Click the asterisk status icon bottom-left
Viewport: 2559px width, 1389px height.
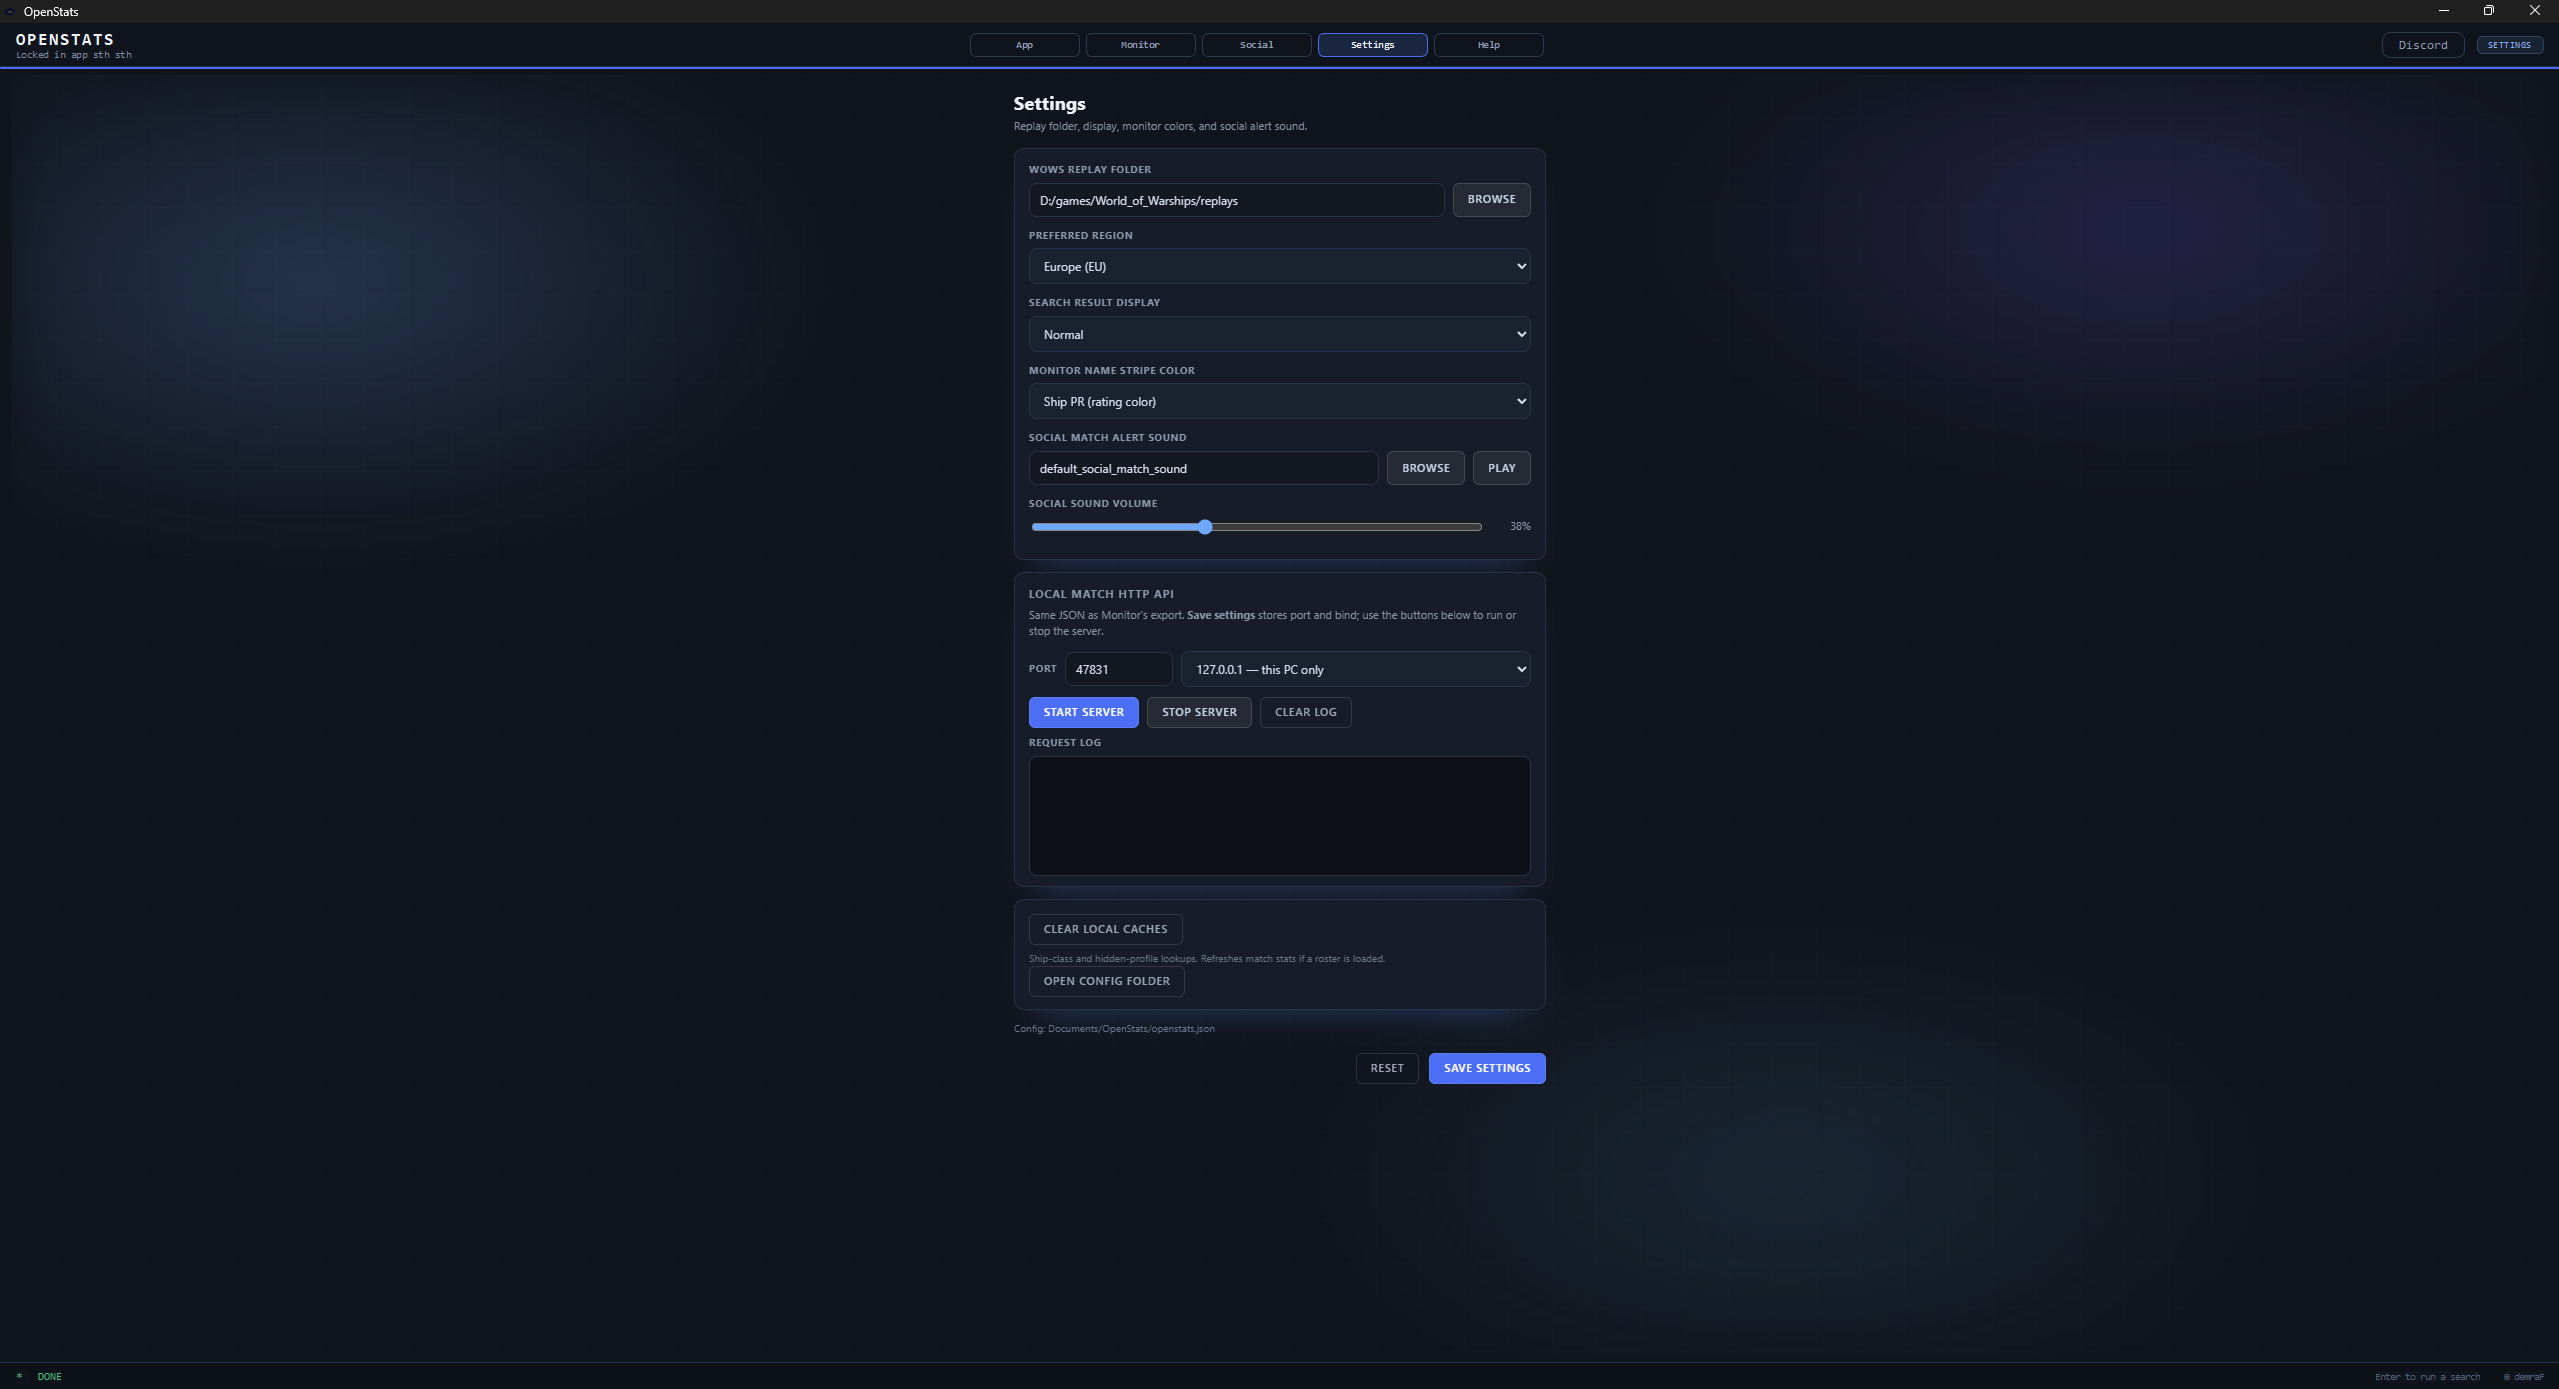click(x=20, y=1376)
